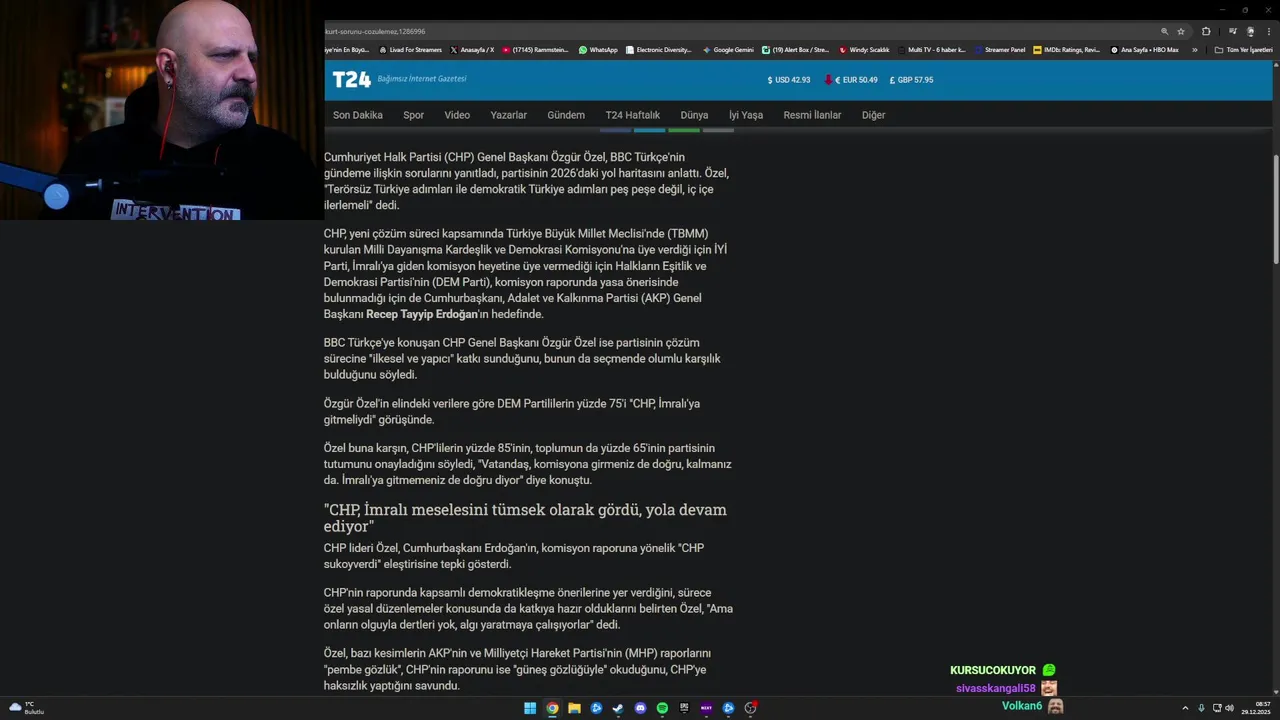This screenshot has height=720, width=1280.
Task: Open the Livad For Streamers bookmark
Action: point(410,50)
